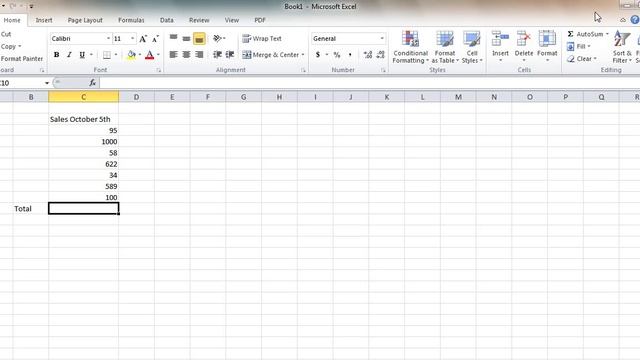Click AutoSum button
The image size is (640, 360).
585,34
